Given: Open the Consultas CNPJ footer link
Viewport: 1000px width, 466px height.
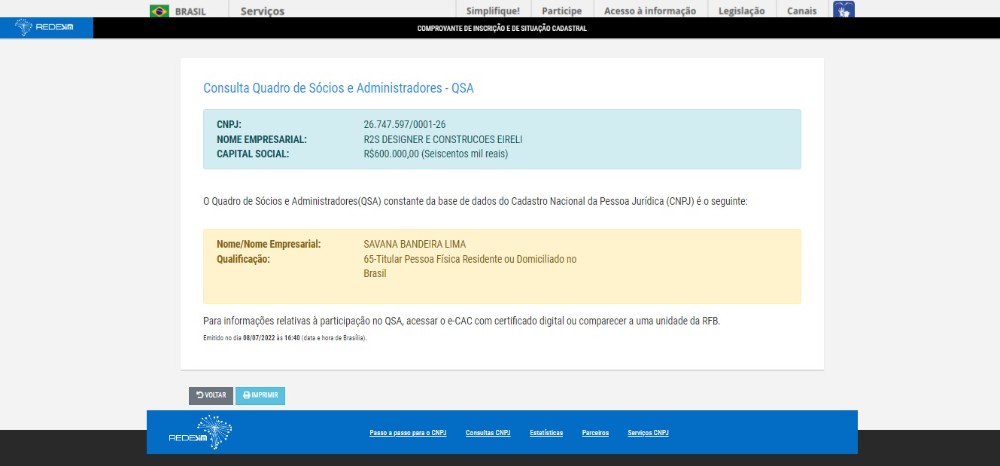Looking at the screenshot, I should [488, 433].
